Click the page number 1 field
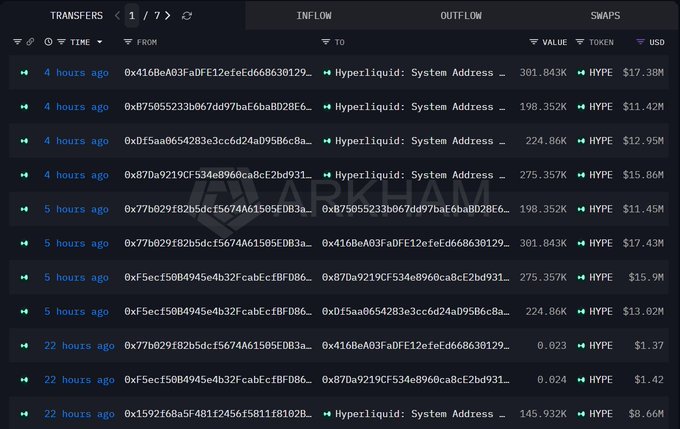Viewport: 680px width, 429px height. click(132, 16)
